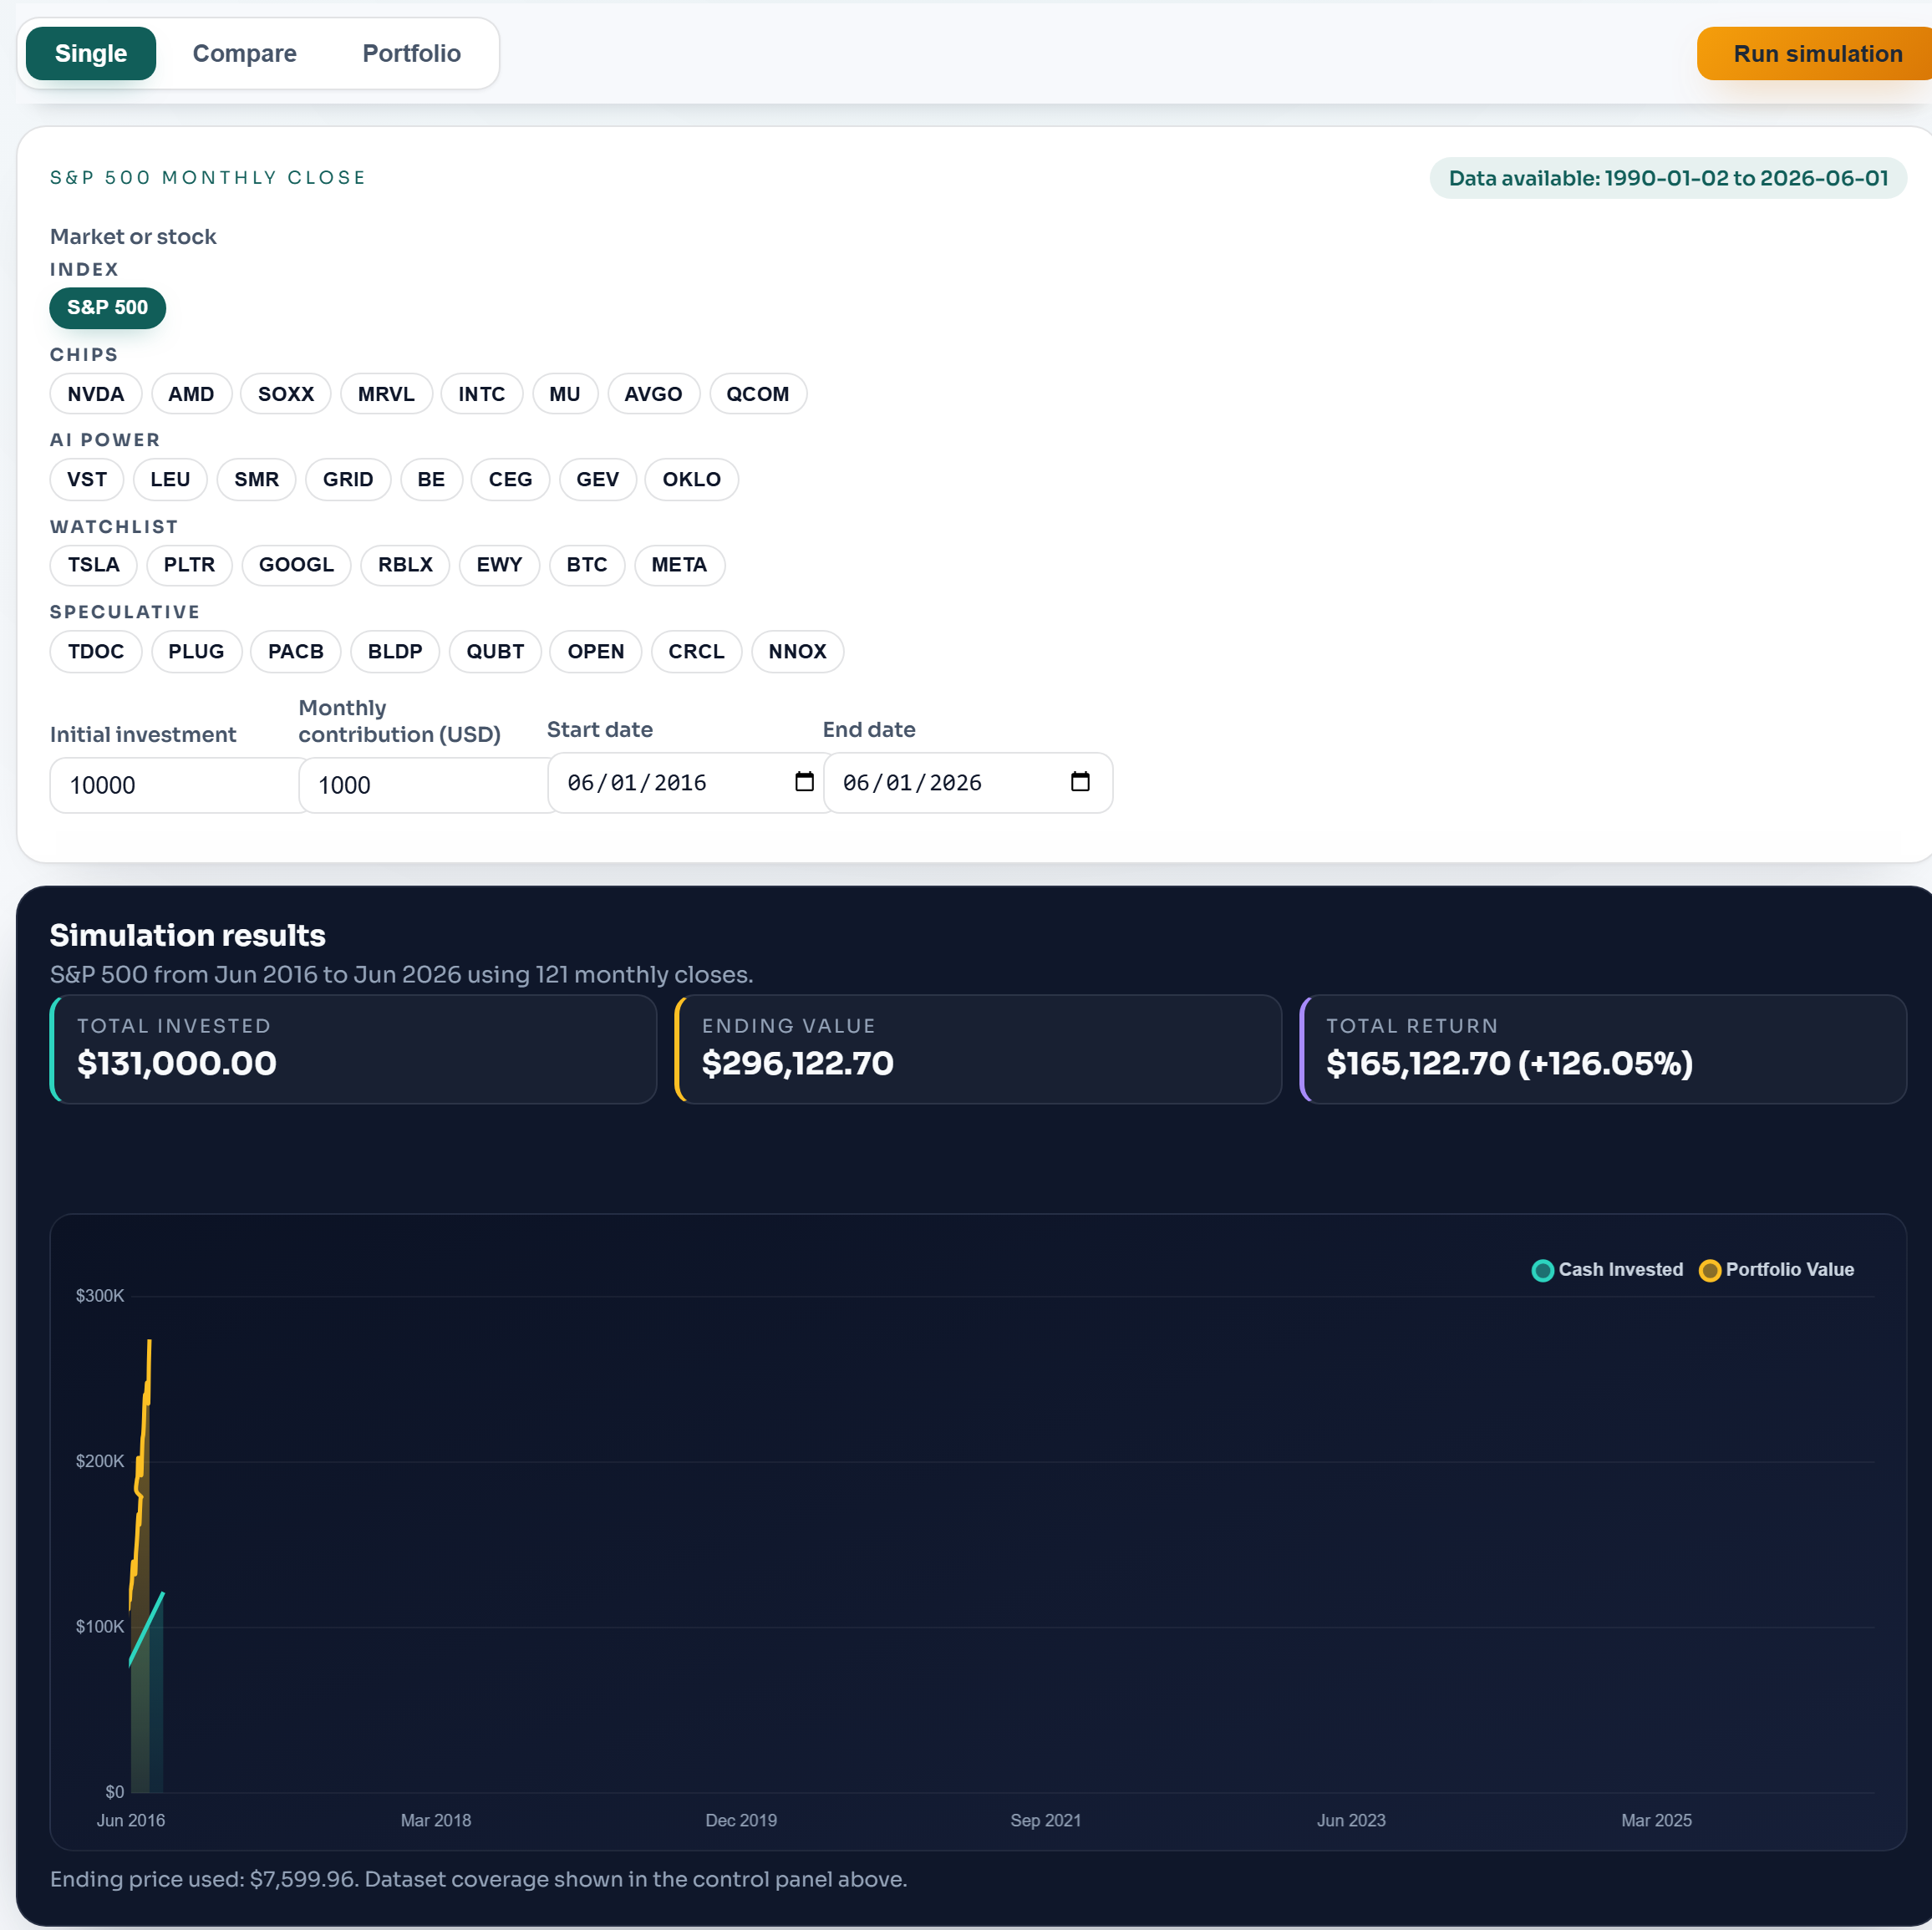
Task: Click the Ending price used footnote text
Action: coord(478,1879)
